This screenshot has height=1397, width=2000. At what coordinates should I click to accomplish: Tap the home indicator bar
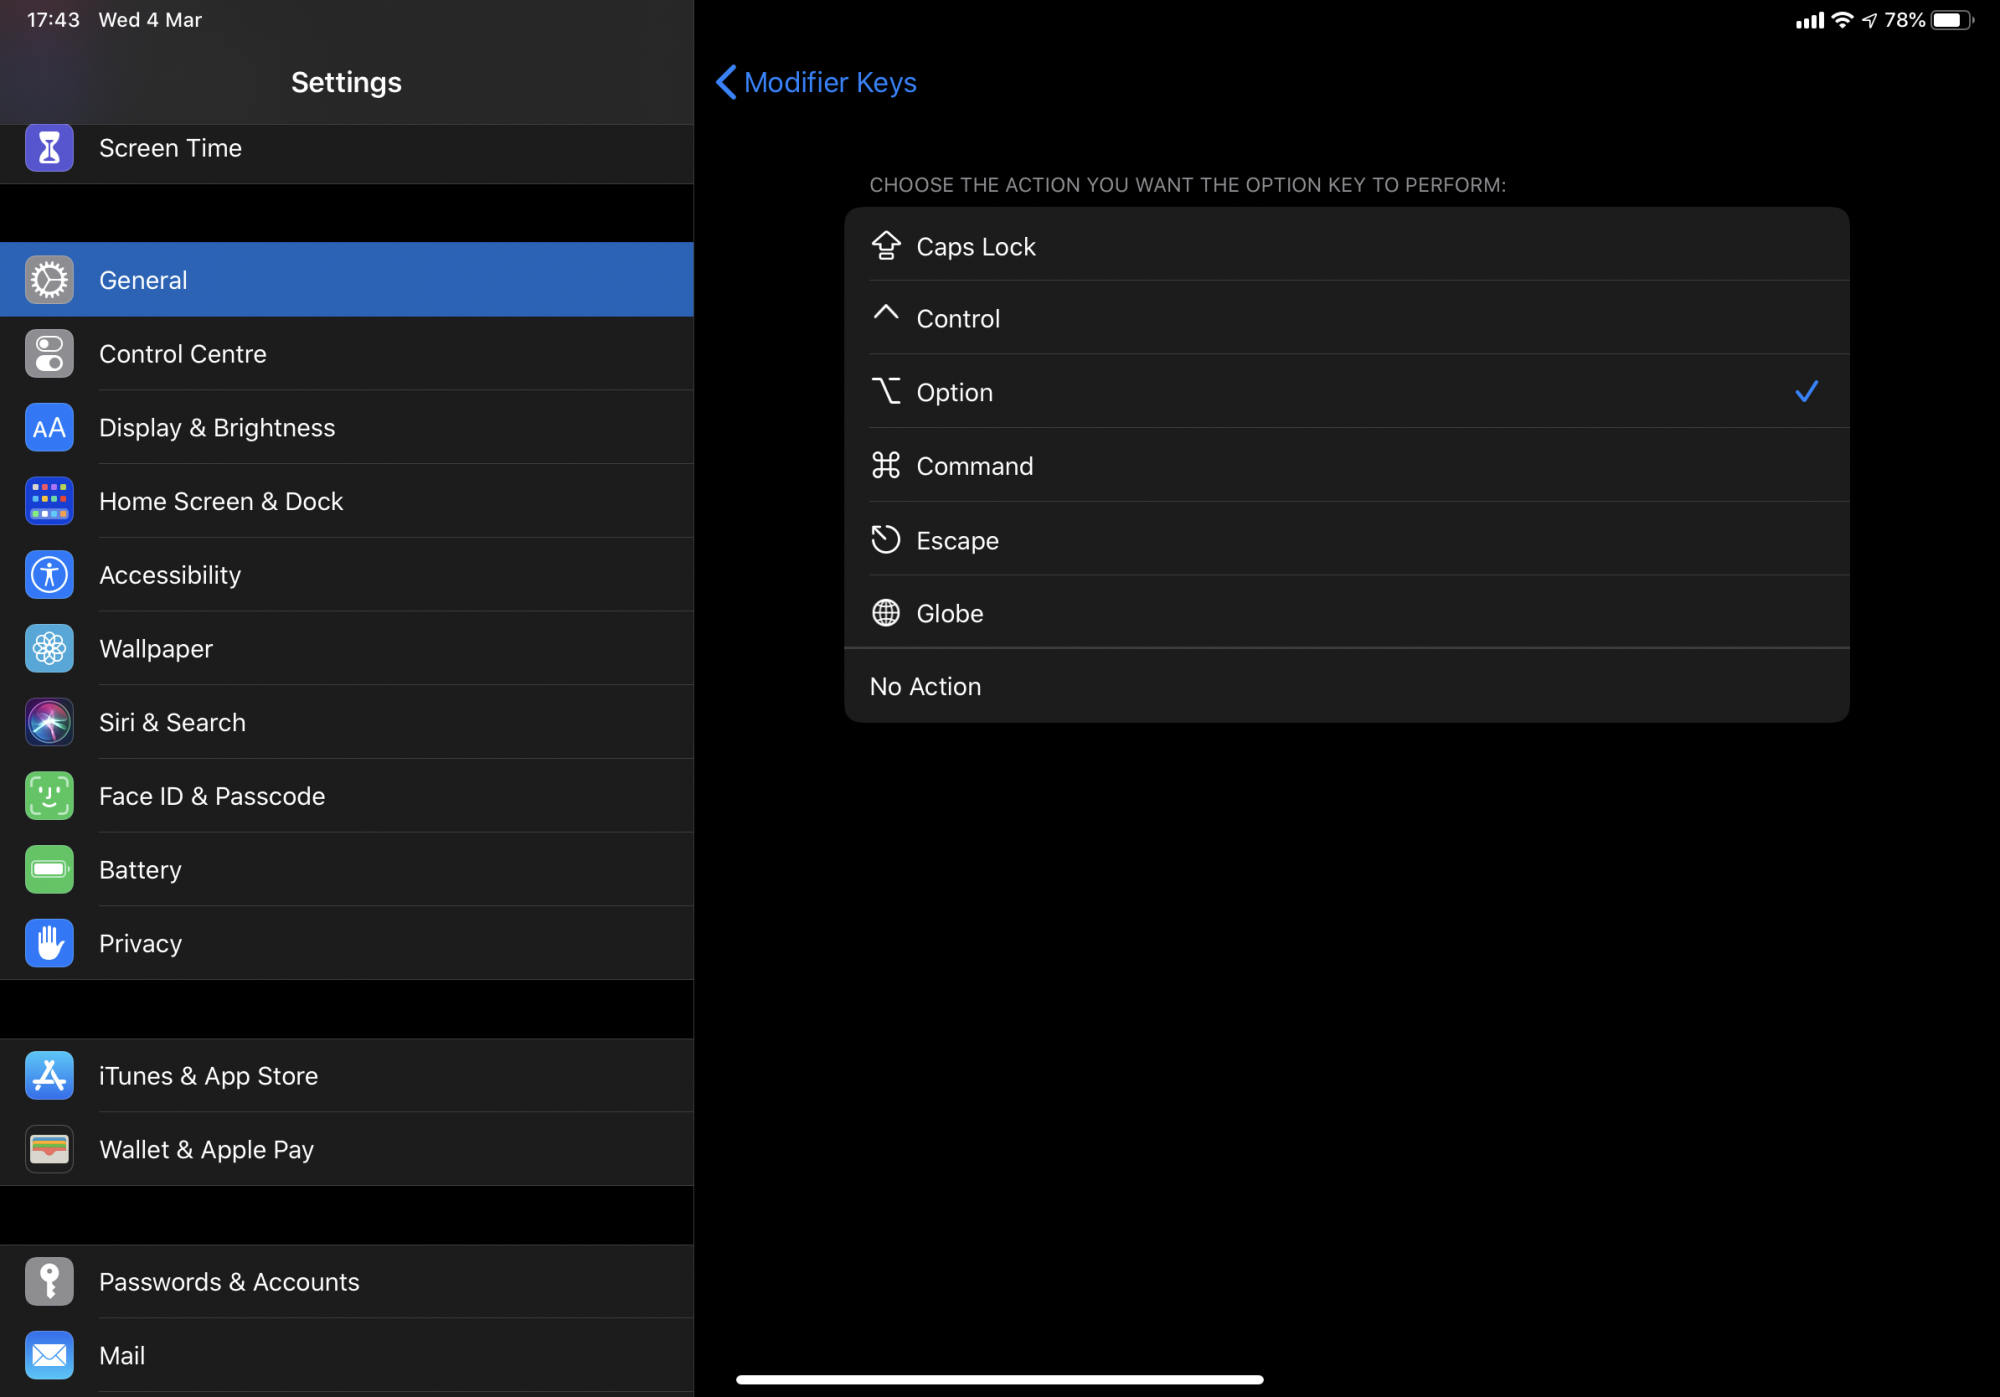click(x=999, y=1380)
